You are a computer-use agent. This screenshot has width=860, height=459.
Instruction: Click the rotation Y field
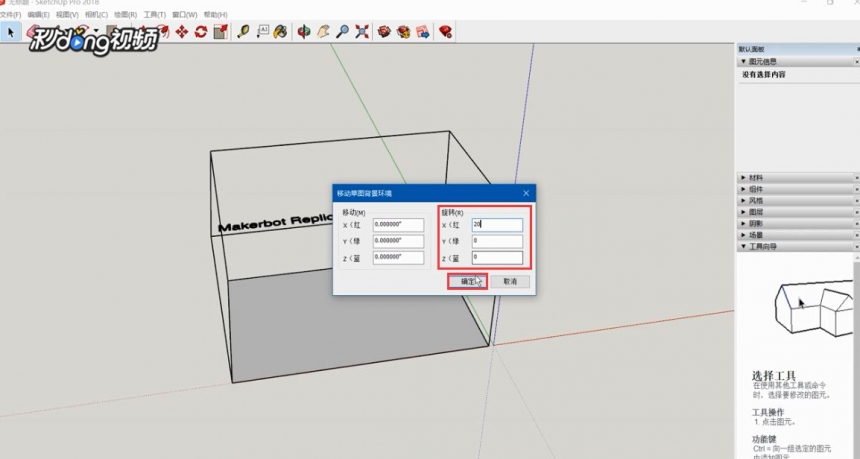tap(497, 241)
